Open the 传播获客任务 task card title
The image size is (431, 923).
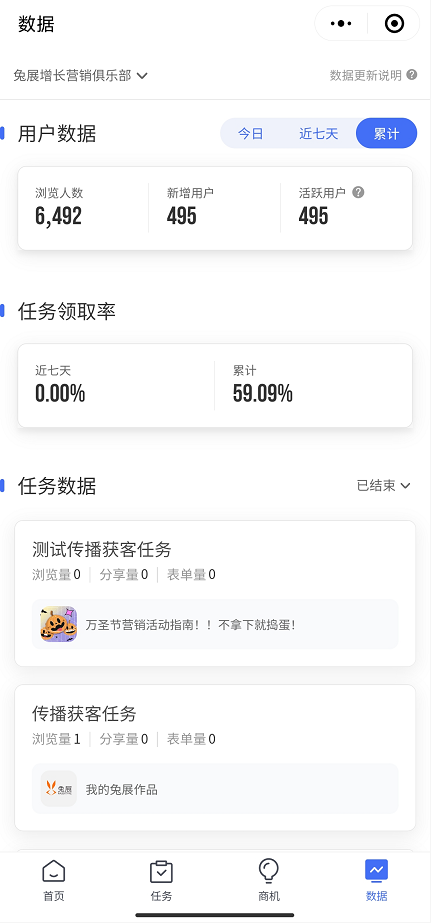tap(84, 714)
